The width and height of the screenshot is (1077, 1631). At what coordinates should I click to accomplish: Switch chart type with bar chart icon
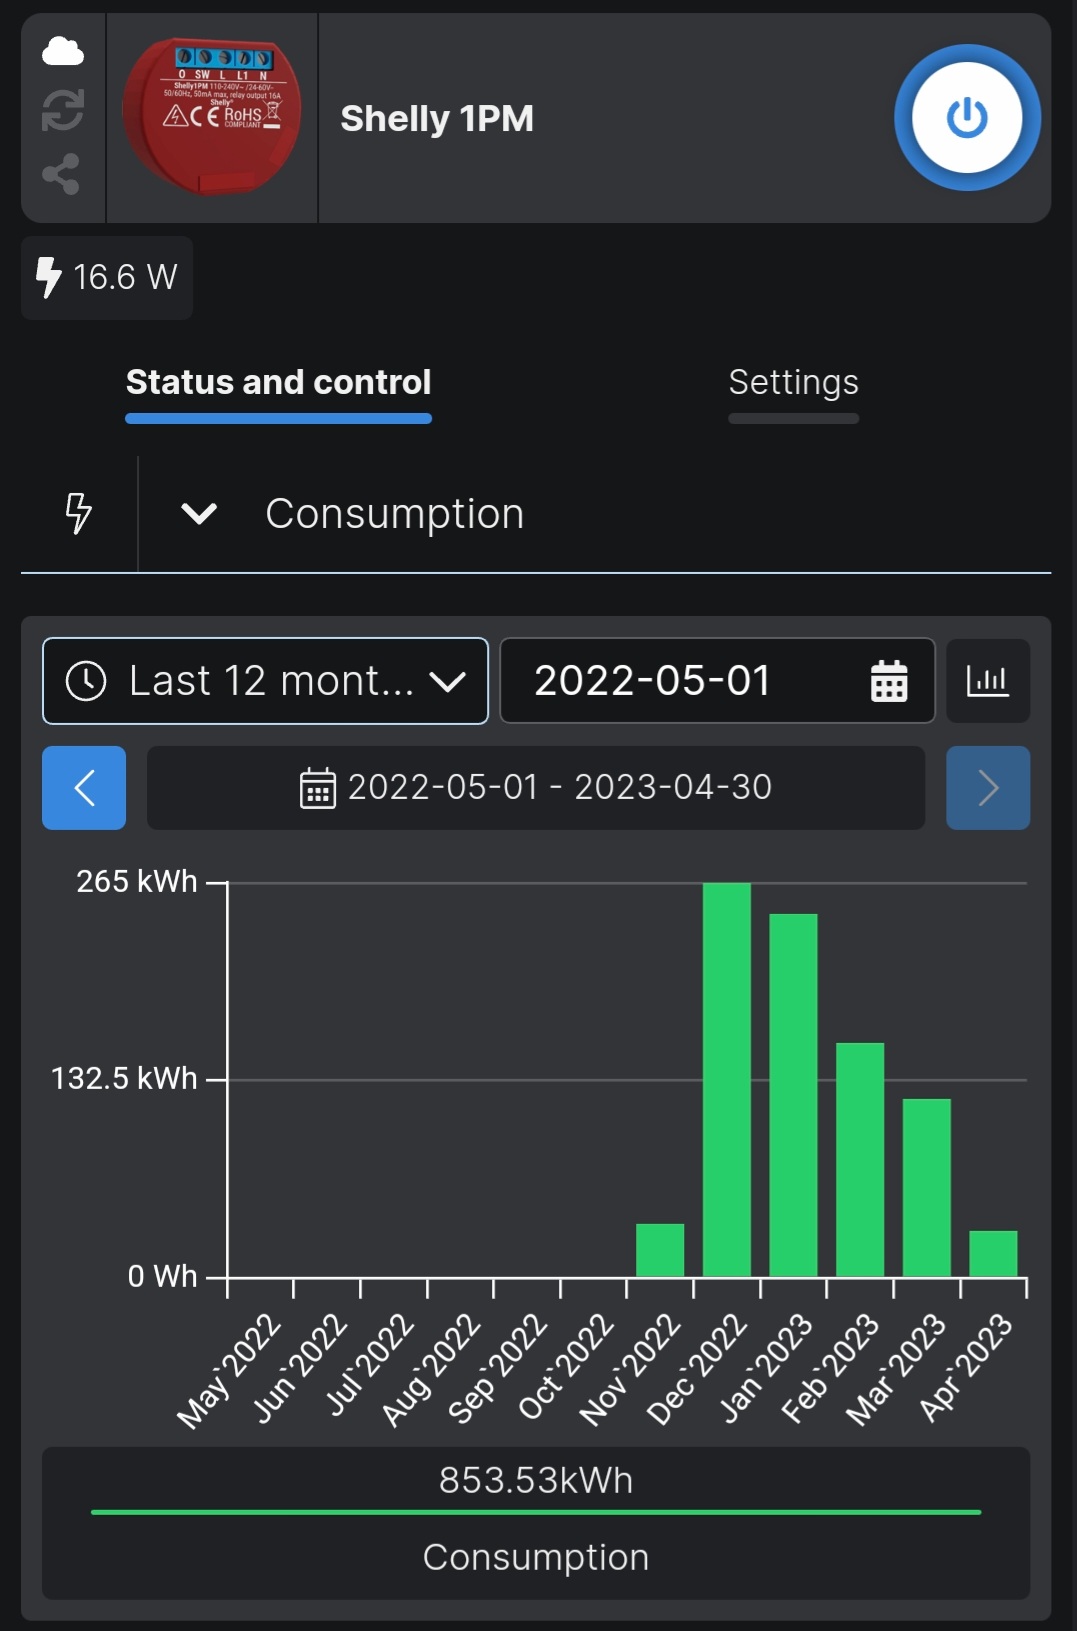point(988,681)
